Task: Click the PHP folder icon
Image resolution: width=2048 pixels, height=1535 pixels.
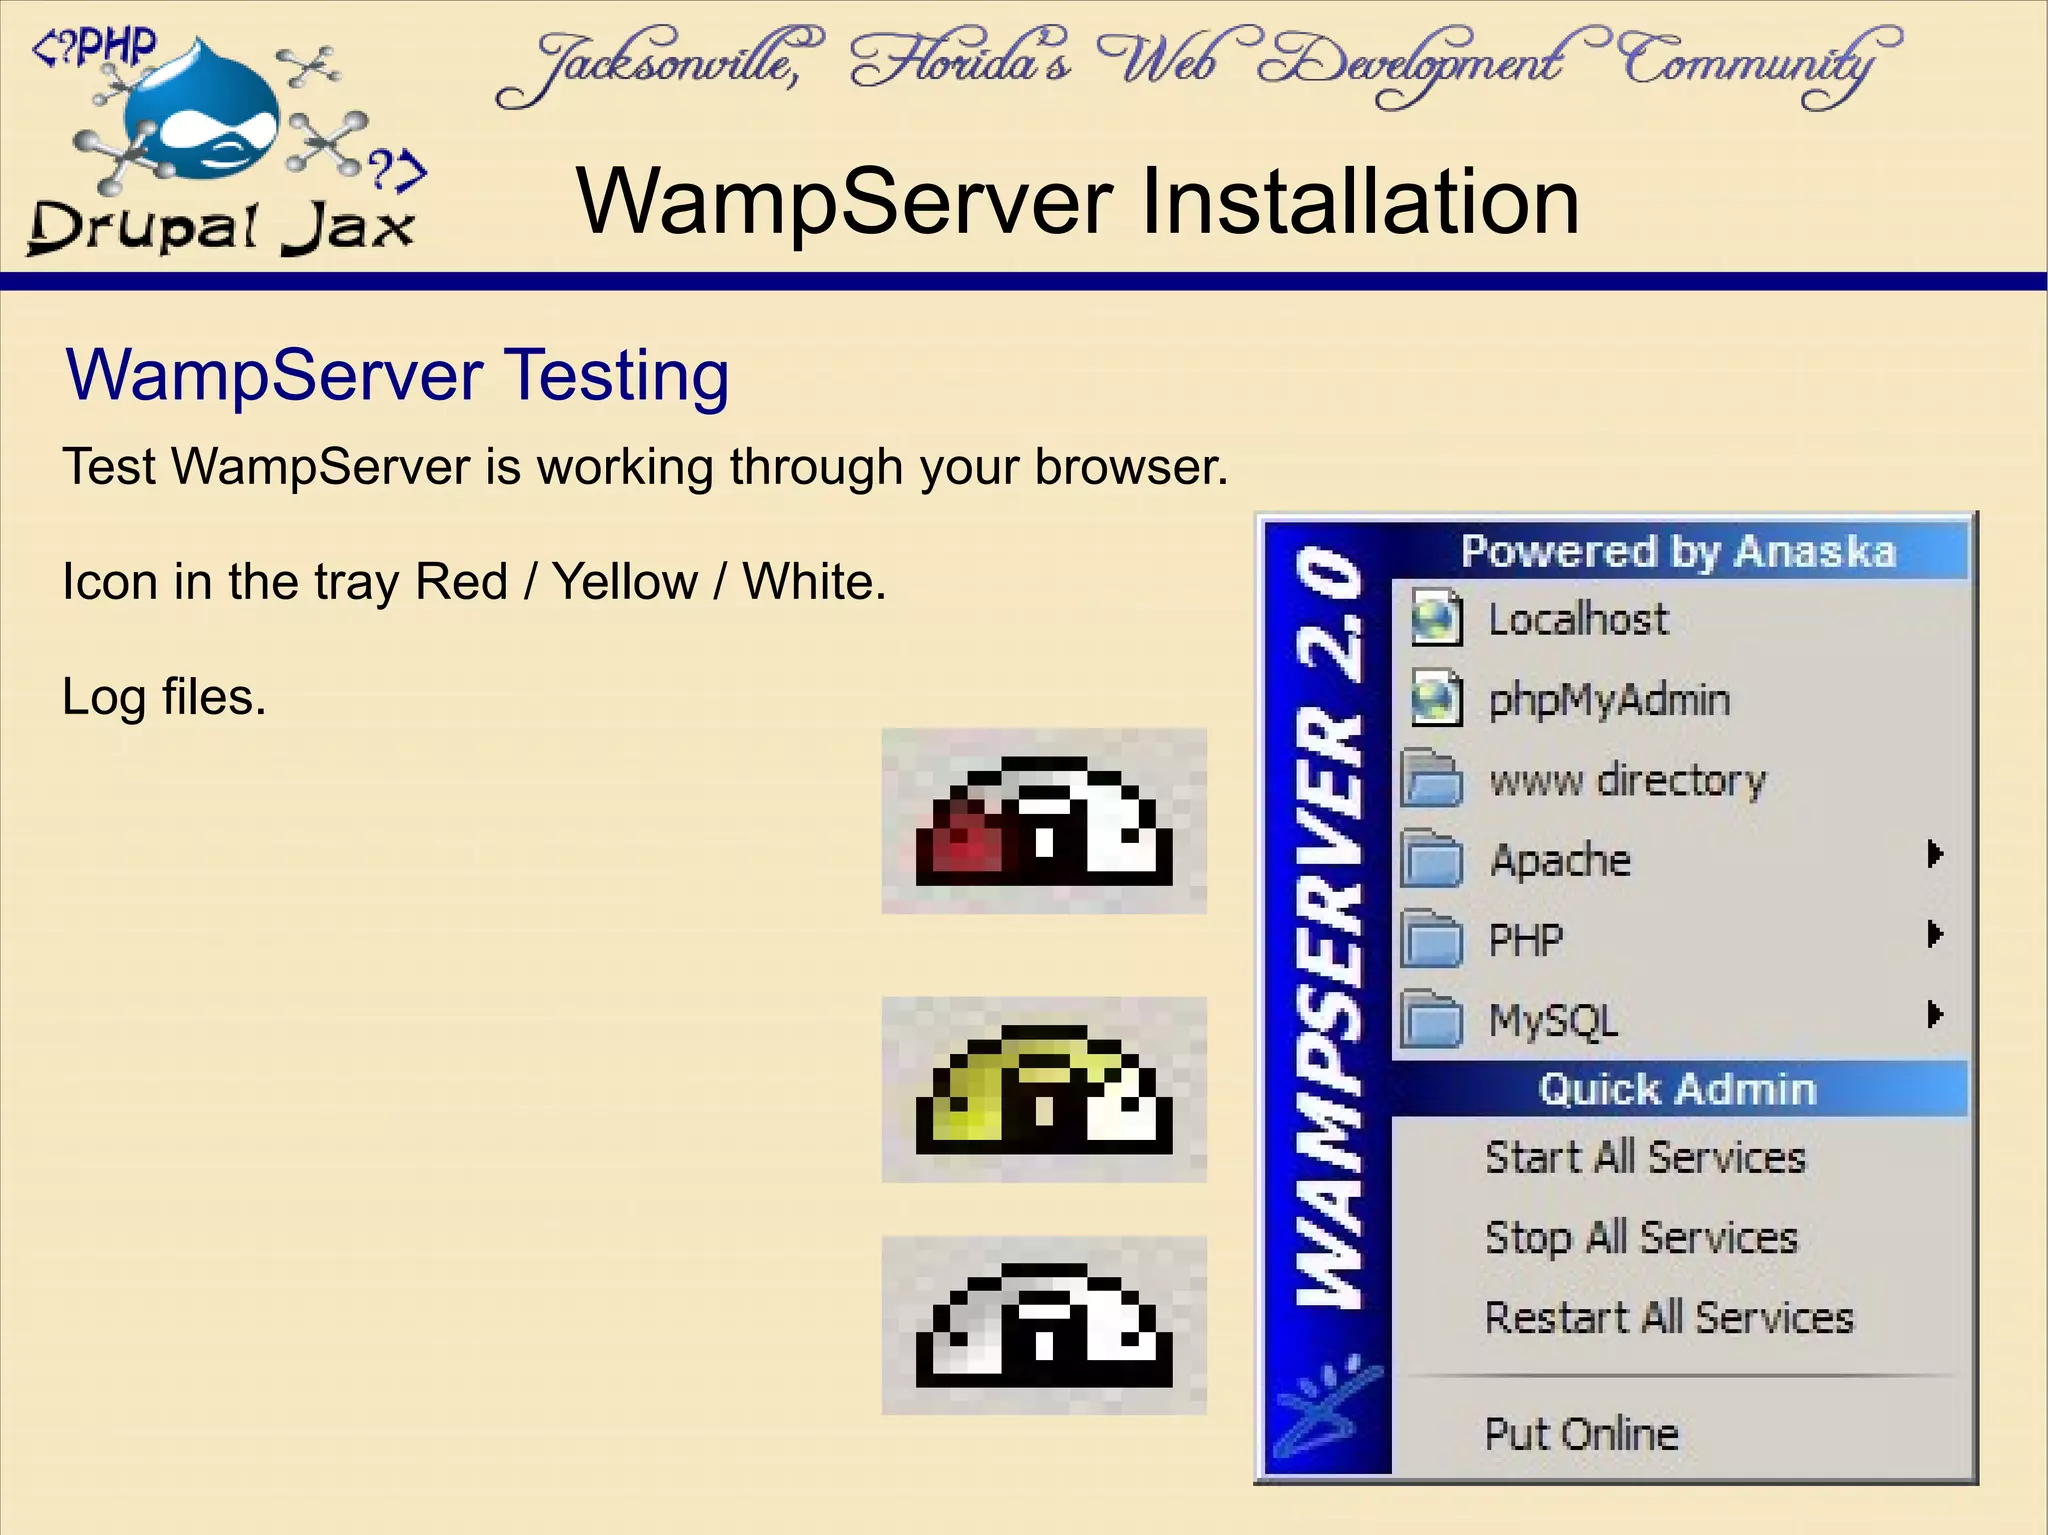Action: [1432, 938]
